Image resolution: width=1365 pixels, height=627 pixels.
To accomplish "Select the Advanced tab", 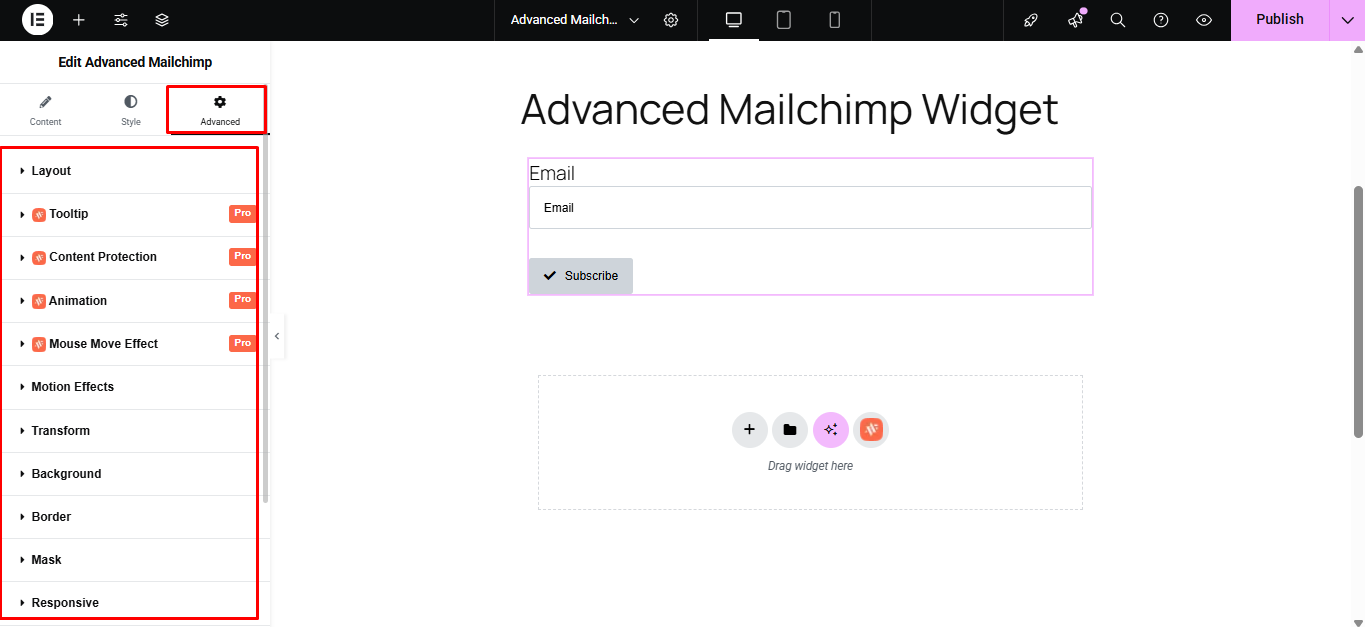I will click(x=220, y=110).
